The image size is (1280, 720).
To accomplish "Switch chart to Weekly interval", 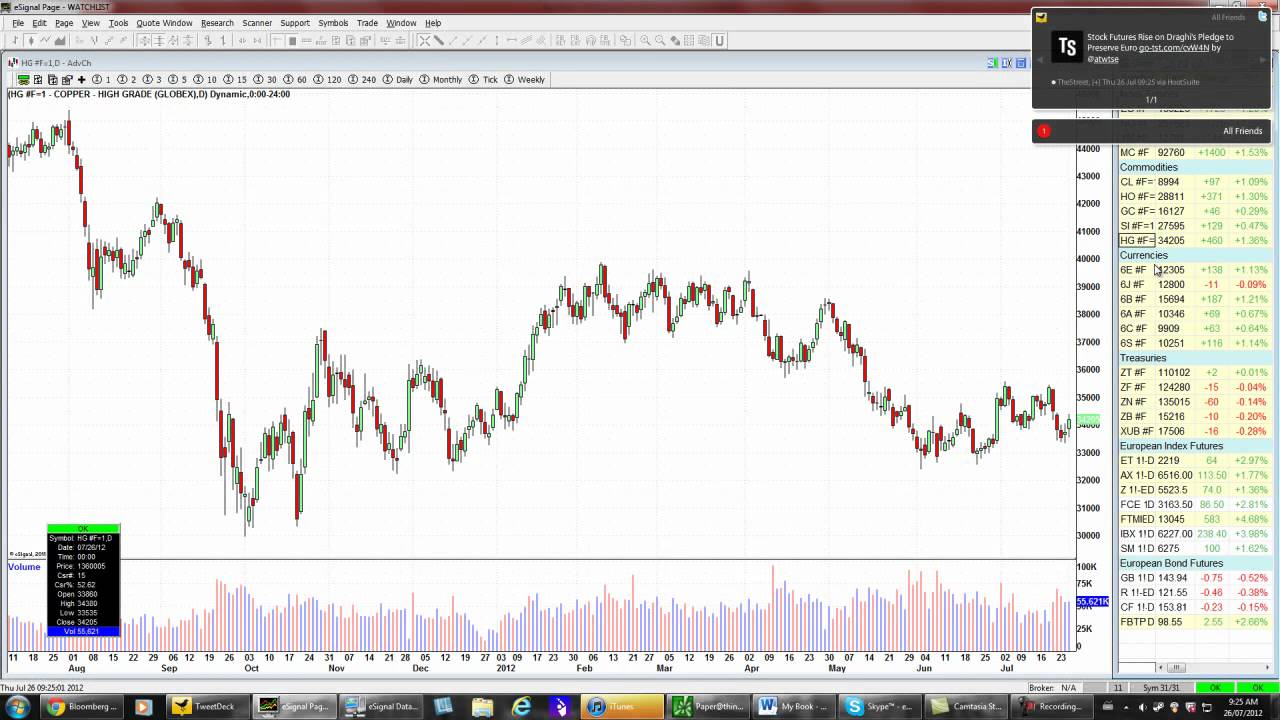I will [525, 79].
